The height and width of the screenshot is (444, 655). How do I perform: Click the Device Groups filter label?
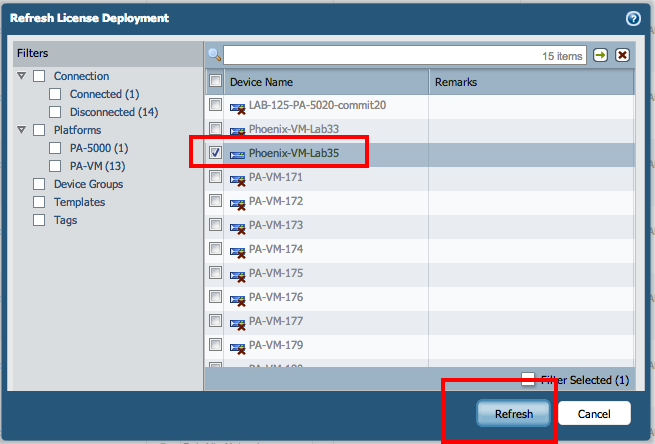pyautogui.click(x=89, y=184)
